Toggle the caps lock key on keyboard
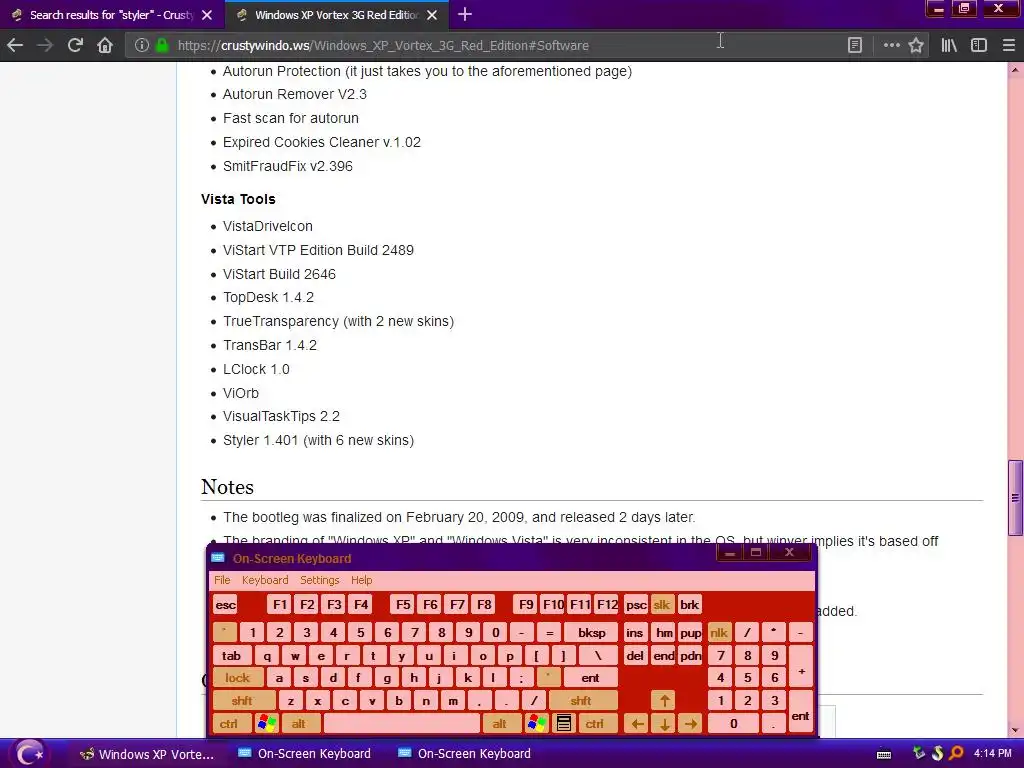 click(238, 678)
